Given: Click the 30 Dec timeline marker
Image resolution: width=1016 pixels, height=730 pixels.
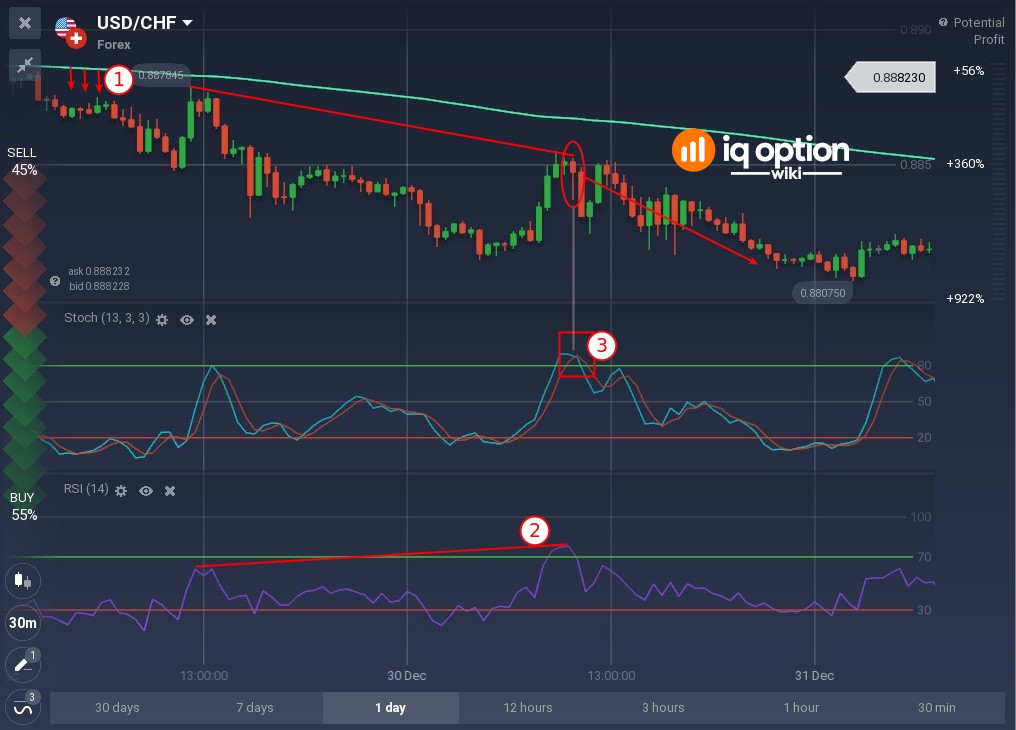Looking at the screenshot, I should [x=407, y=676].
